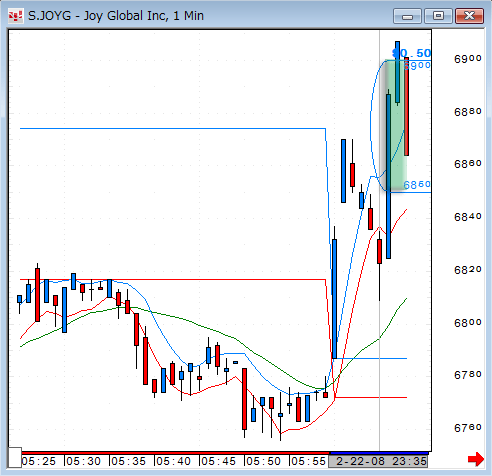The width and height of the screenshot is (492, 476).
Task: Minimize the S.JOYG chart window
Action: 407,16
